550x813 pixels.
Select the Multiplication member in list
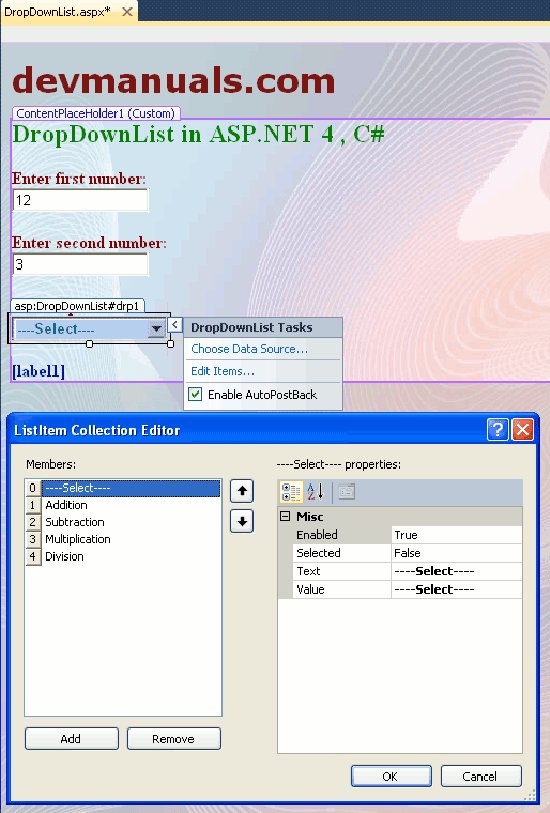78,539
